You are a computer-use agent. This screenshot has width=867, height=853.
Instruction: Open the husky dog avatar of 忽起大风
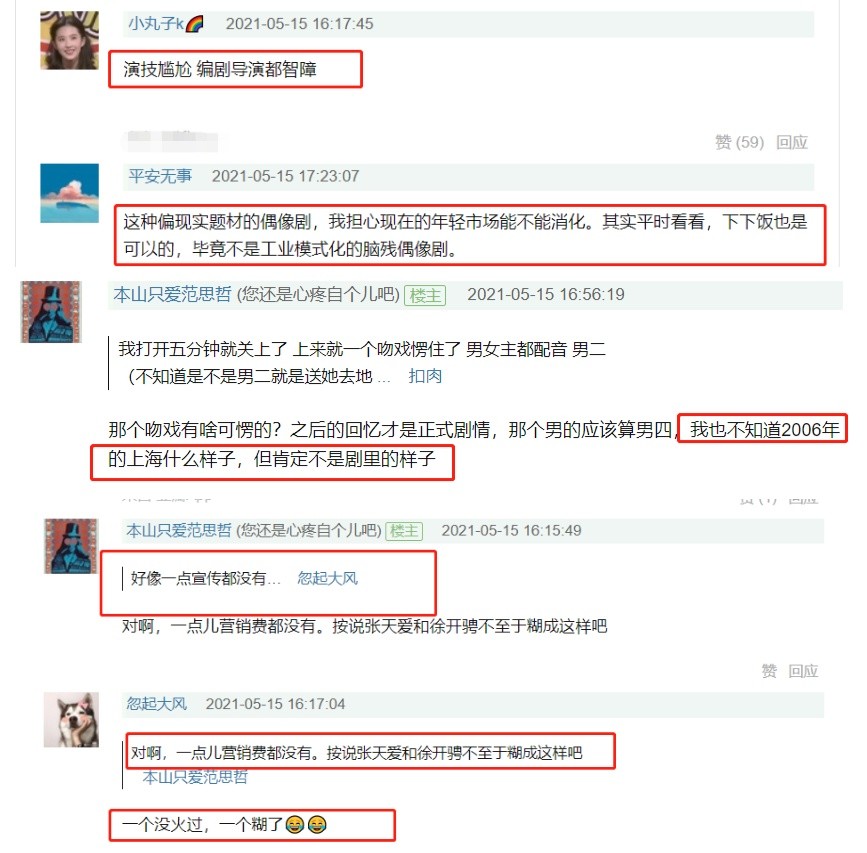click(x=71, y=719)
